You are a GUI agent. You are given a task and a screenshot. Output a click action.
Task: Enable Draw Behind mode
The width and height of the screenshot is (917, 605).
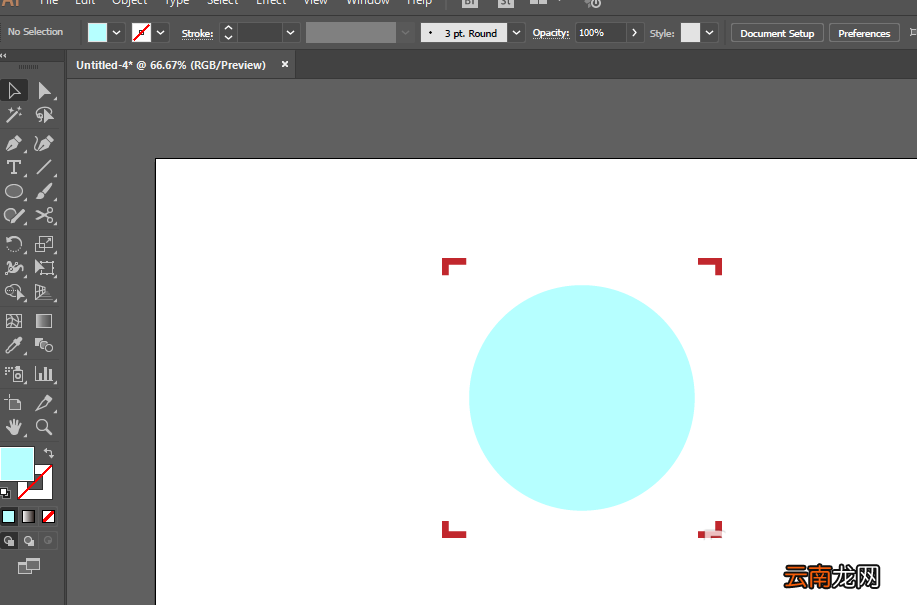coord(29,541)
